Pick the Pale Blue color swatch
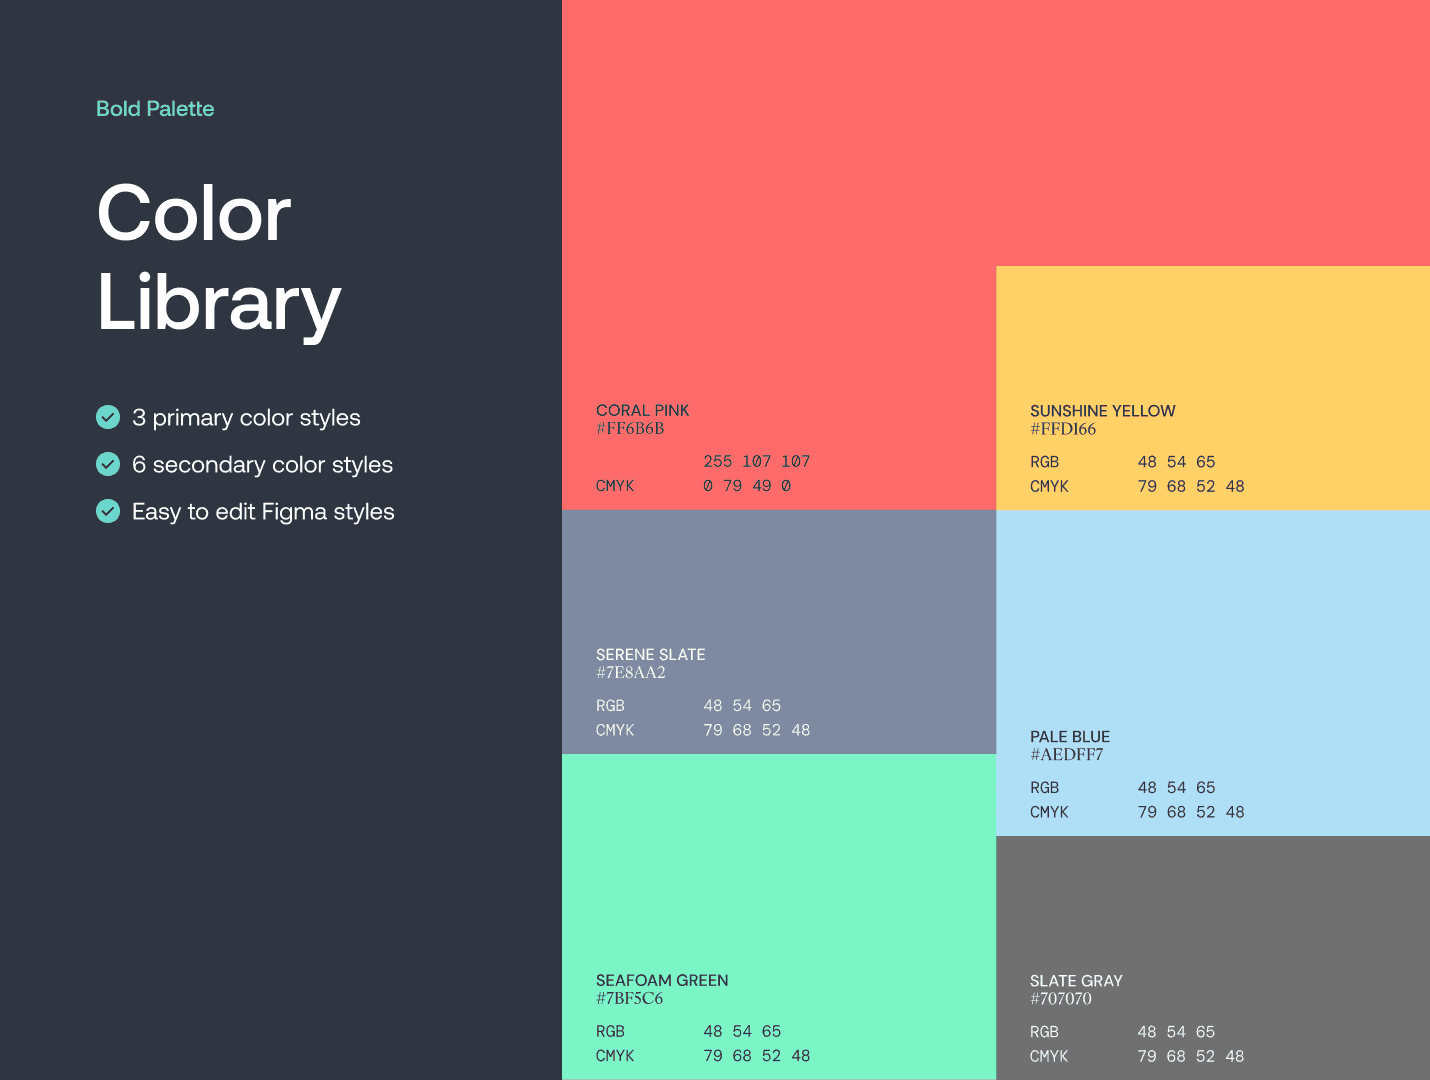Viewport: 1430px width, 1080px height. click(1213, 673)
